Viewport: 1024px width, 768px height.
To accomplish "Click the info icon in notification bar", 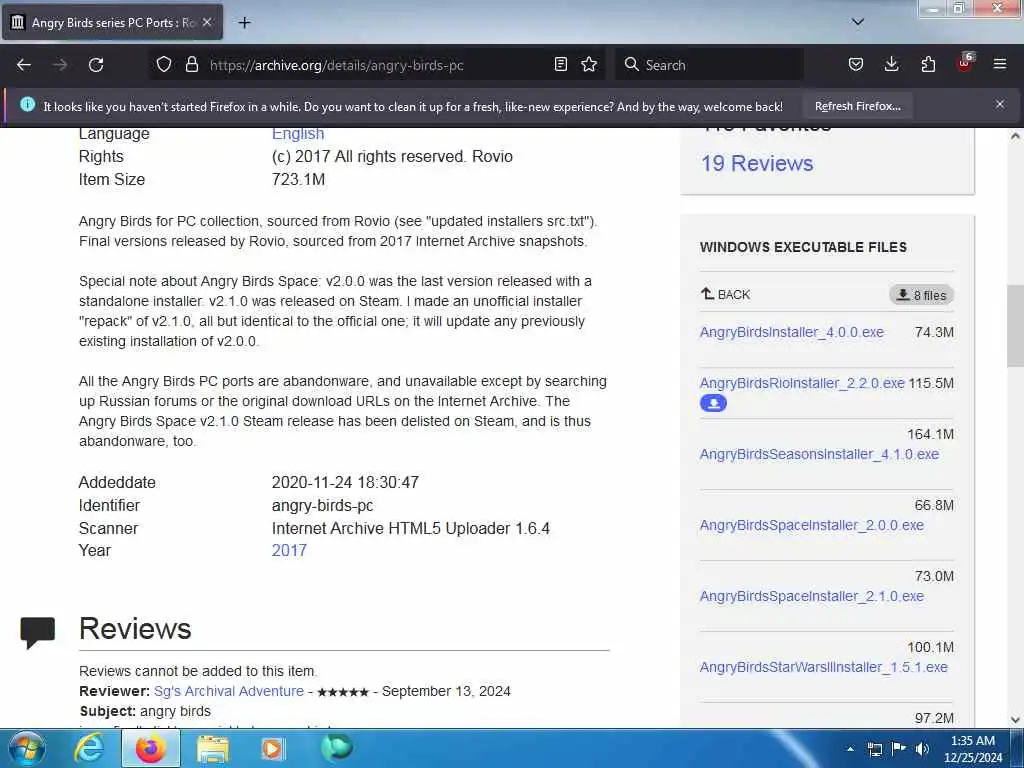I will (x=27, y=104).
